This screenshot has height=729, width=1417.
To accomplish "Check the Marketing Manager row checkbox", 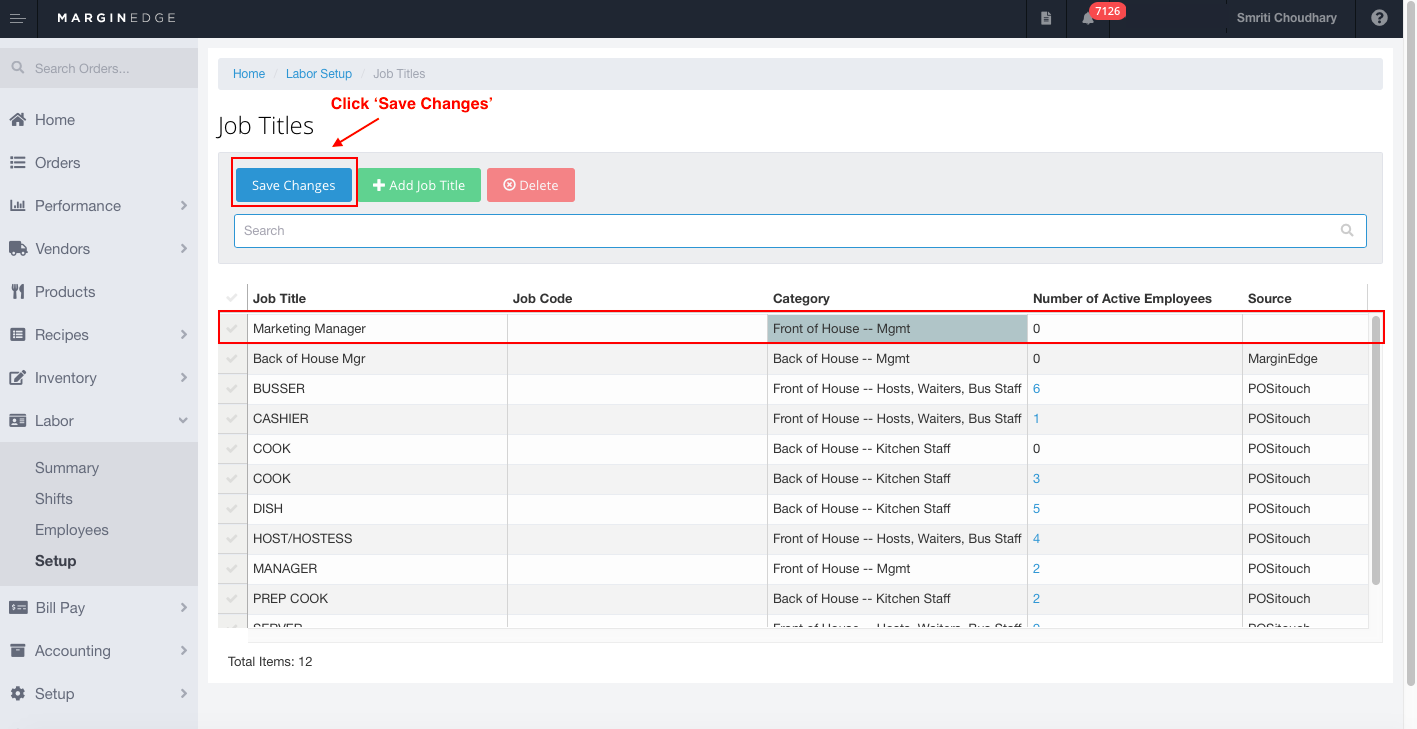I will tap(232, 328).
